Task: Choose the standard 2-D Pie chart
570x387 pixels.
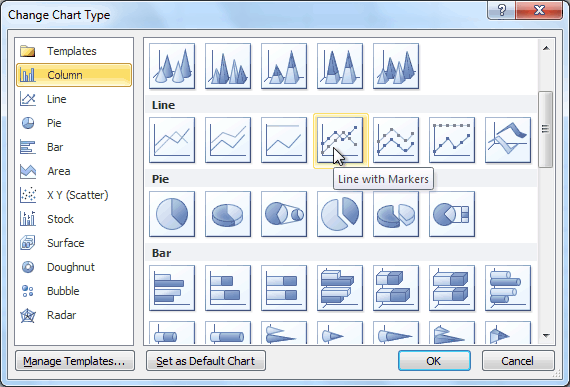Action: (x=172, y=214)
